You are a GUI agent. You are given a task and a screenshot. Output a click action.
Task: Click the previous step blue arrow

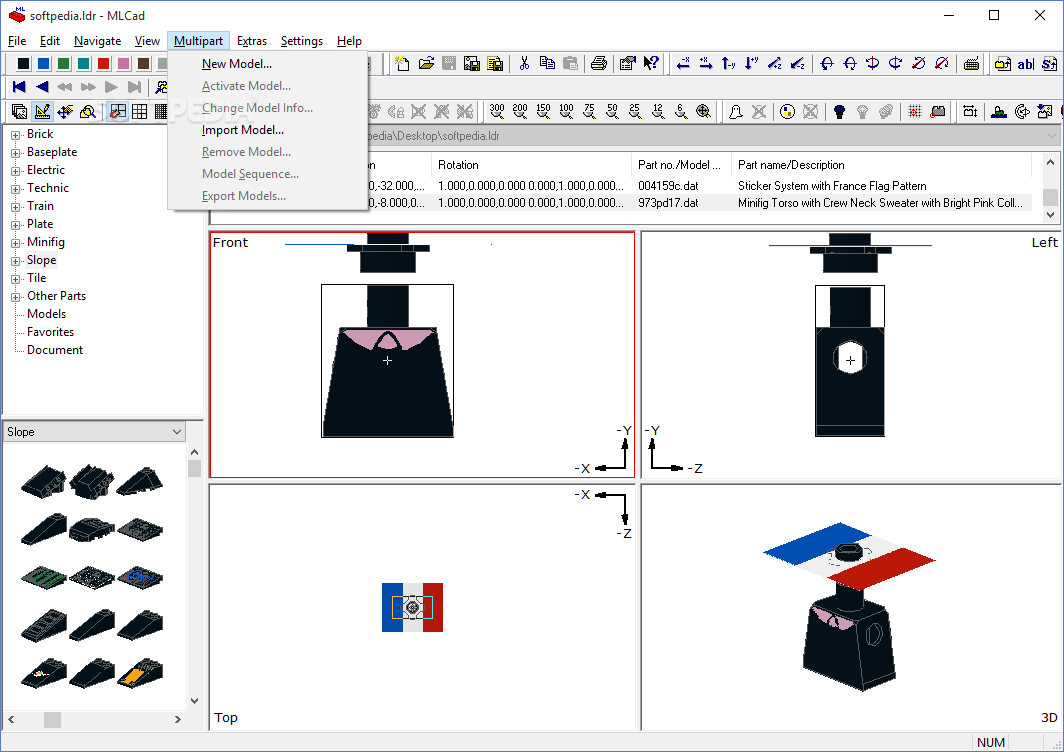42,87
